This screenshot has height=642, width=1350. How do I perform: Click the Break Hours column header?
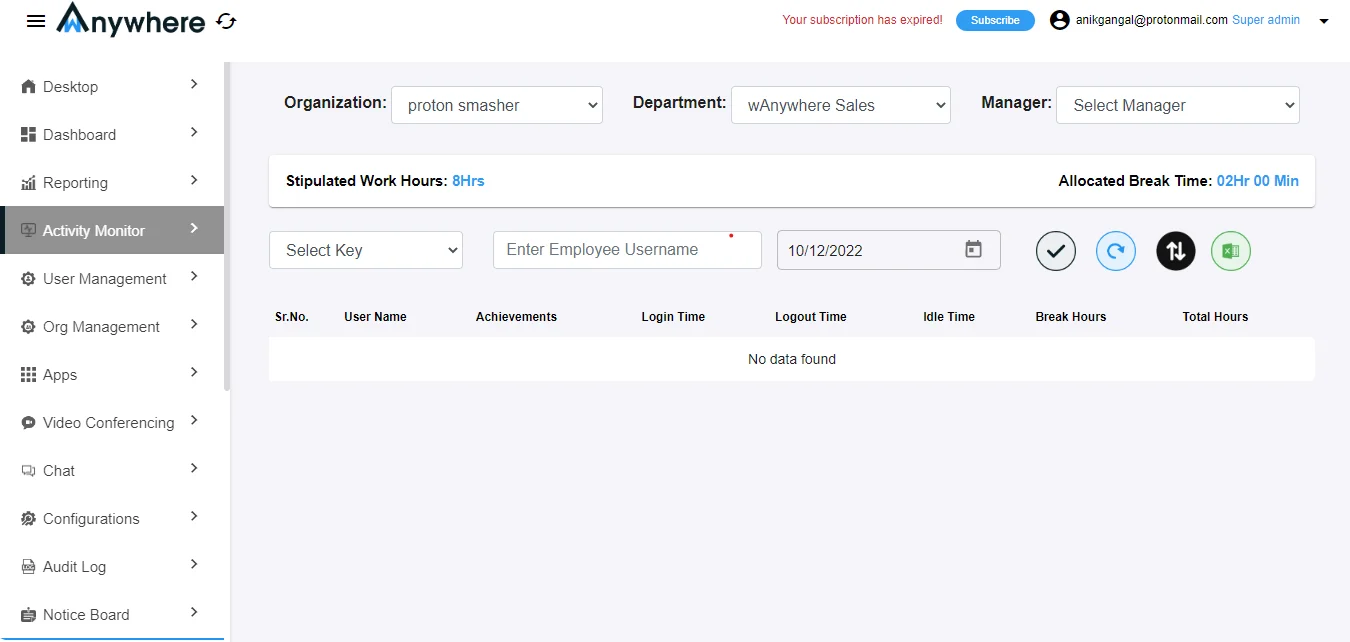[1071, 317]
